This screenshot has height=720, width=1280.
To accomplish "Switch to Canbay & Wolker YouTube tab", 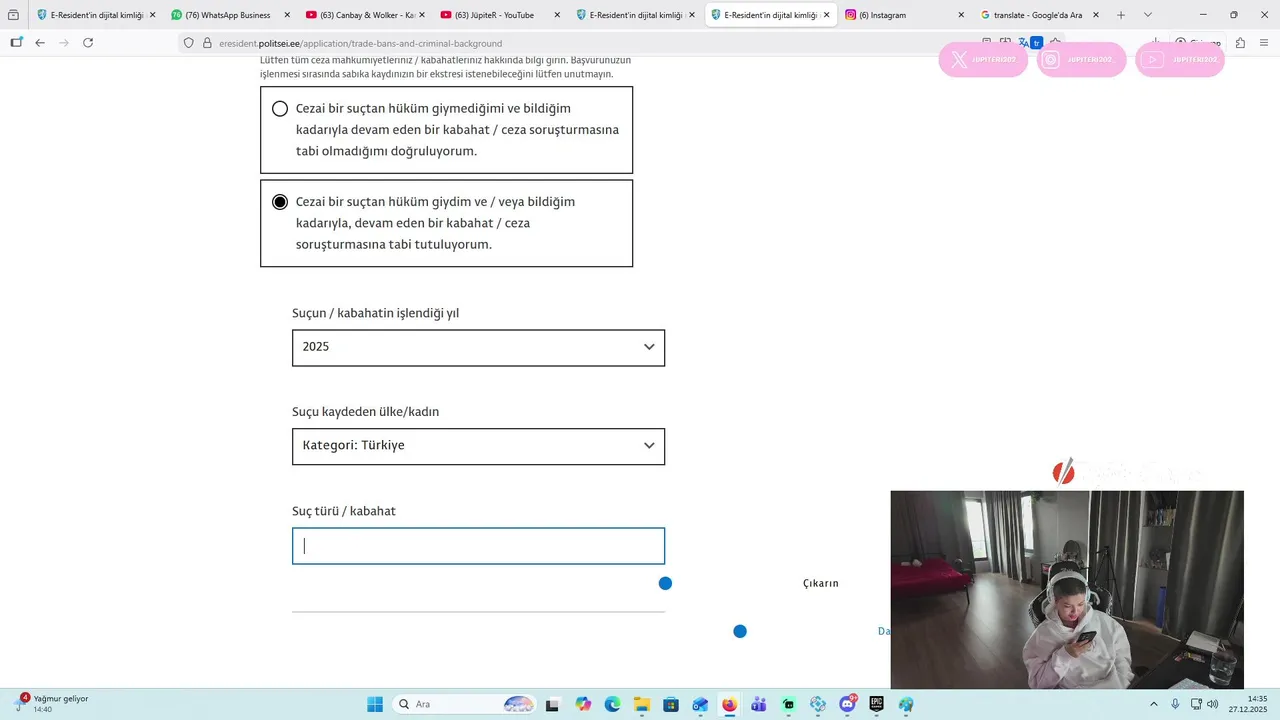I will (365, 15).
